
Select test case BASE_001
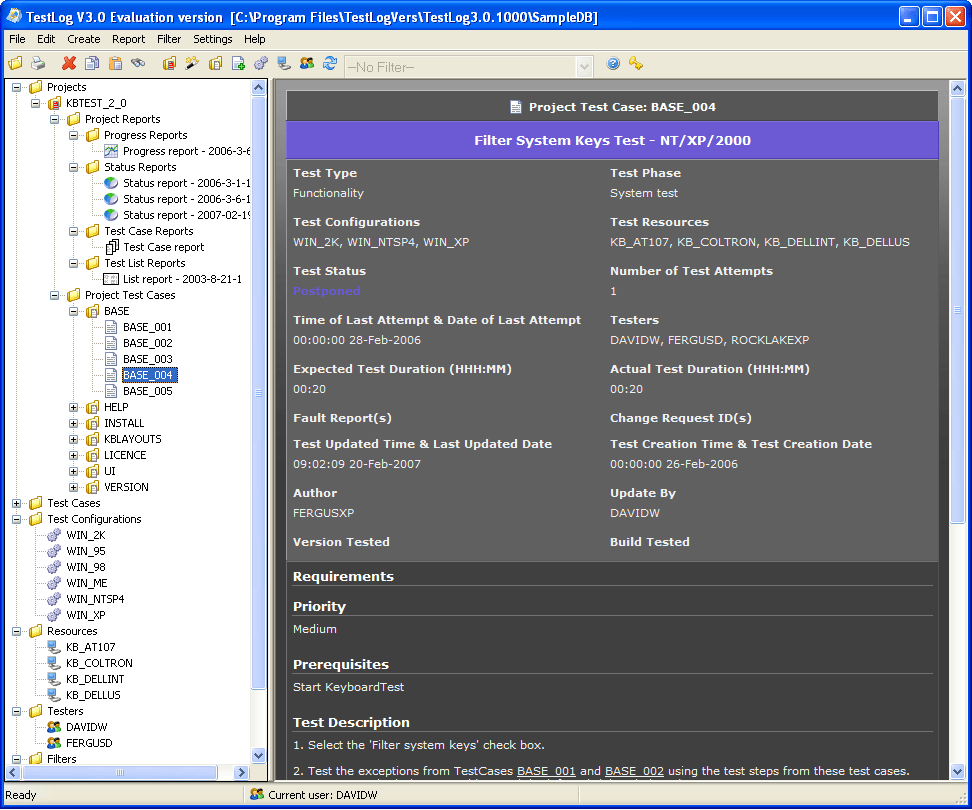click(x=148, y=327)
